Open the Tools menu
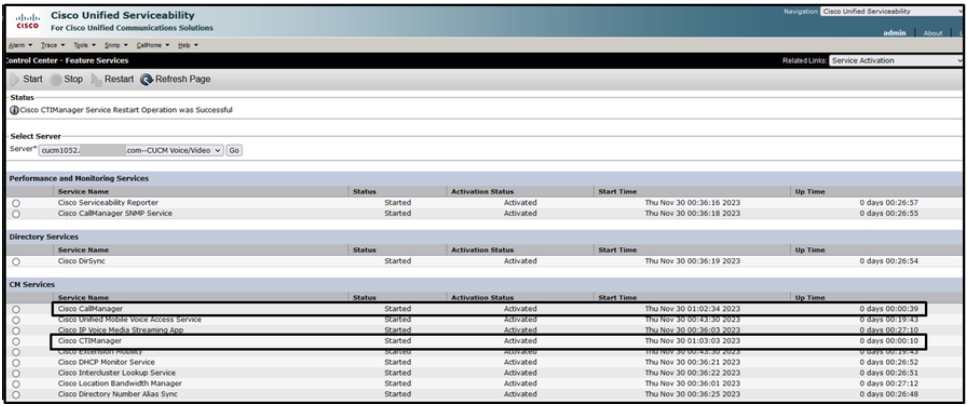This screenshot has width=968, height=407. point(85,45)
